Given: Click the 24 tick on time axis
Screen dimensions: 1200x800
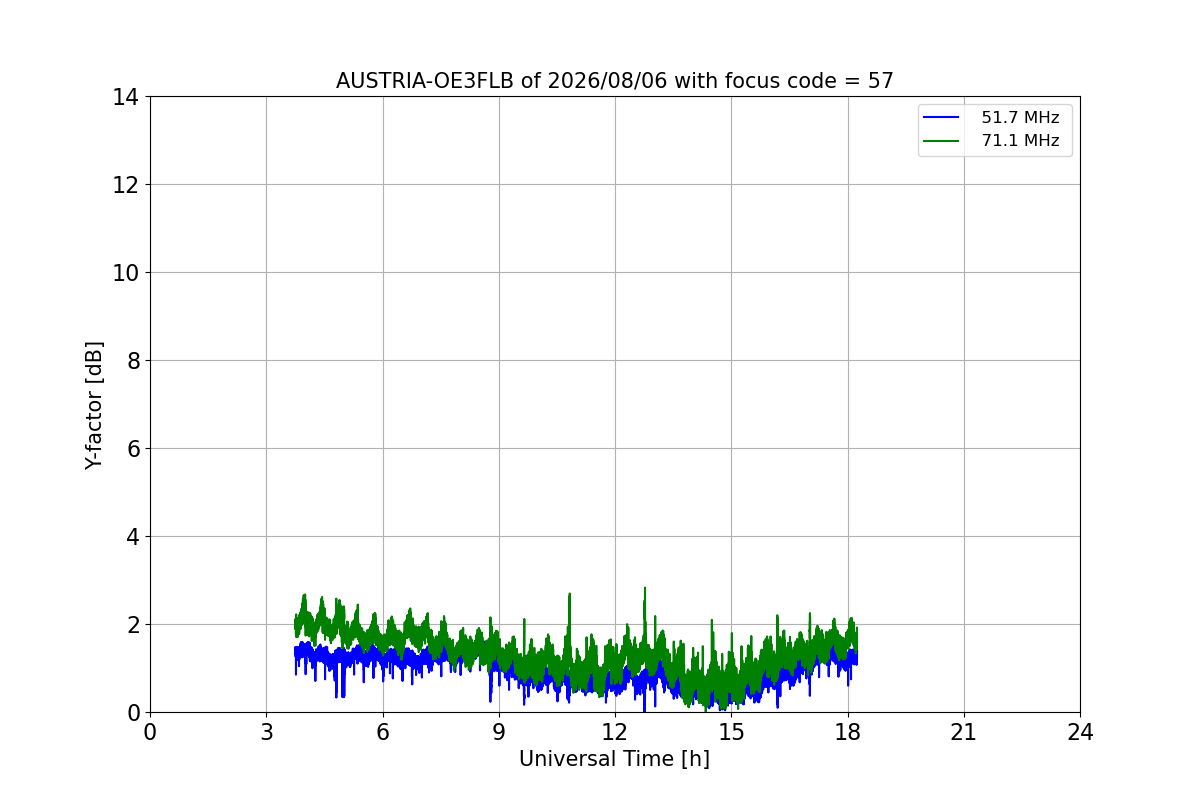Looking at the screenshot, I should [x=1080, y=732].
